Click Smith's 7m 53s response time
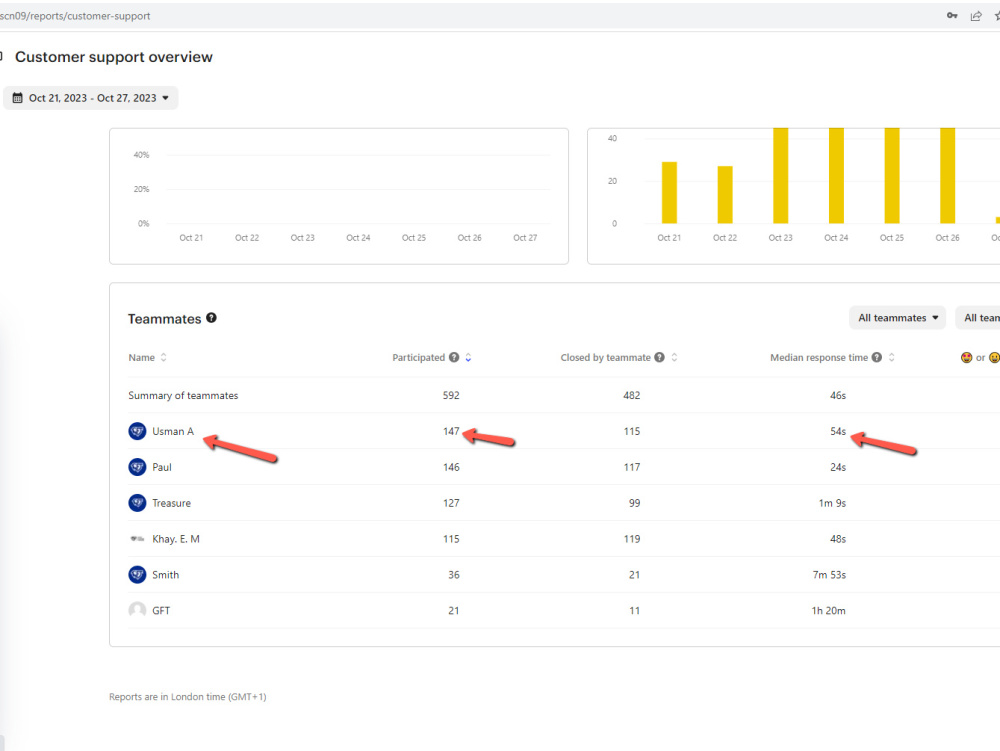Viewport: 1000px width, 751px height. point(829,574)
